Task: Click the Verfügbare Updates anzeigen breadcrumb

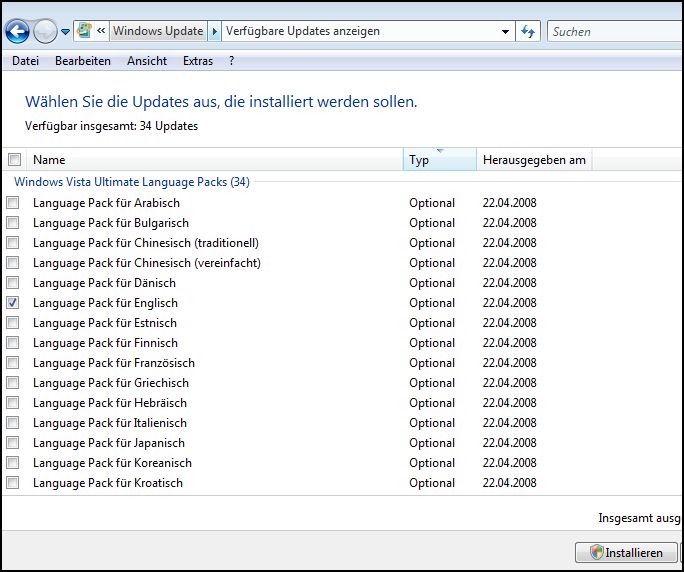Action: (x=303, y=31)
